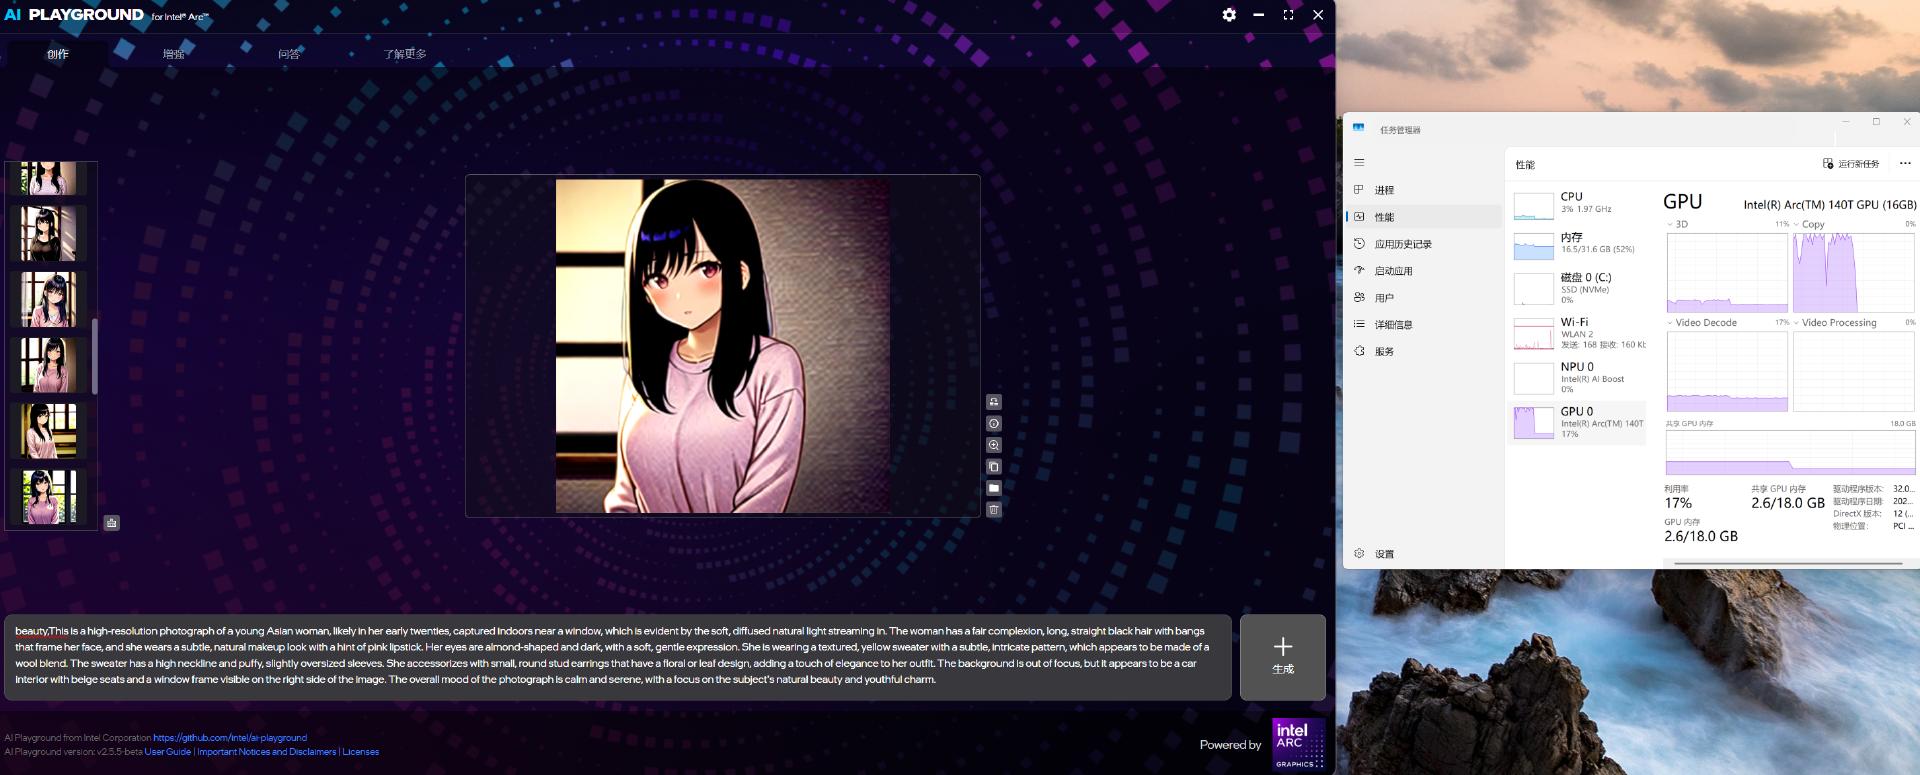The height and width of the screenshot is (775, 1920).
Task: Select the 磁盘 0 (C:) performance entry
Action: [1577, 288]
